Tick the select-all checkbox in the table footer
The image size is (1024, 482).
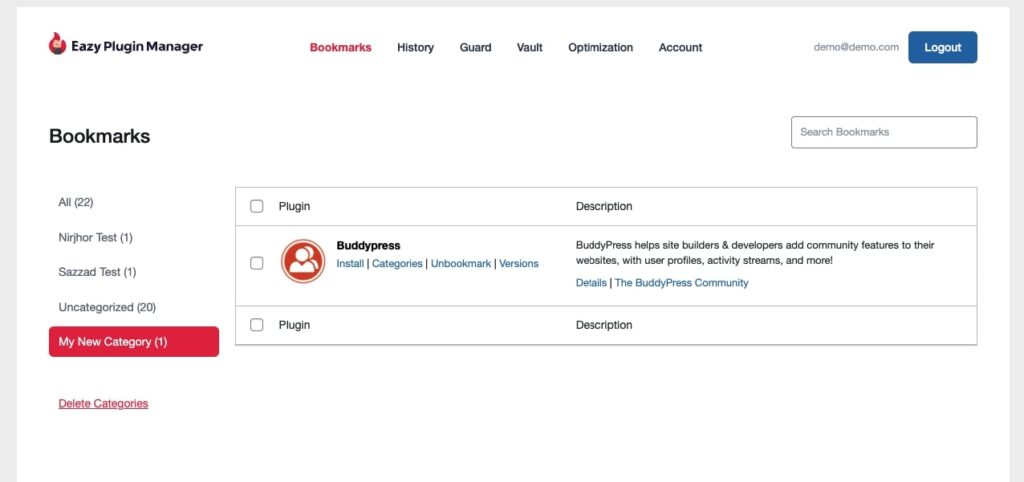coord(257,325)
